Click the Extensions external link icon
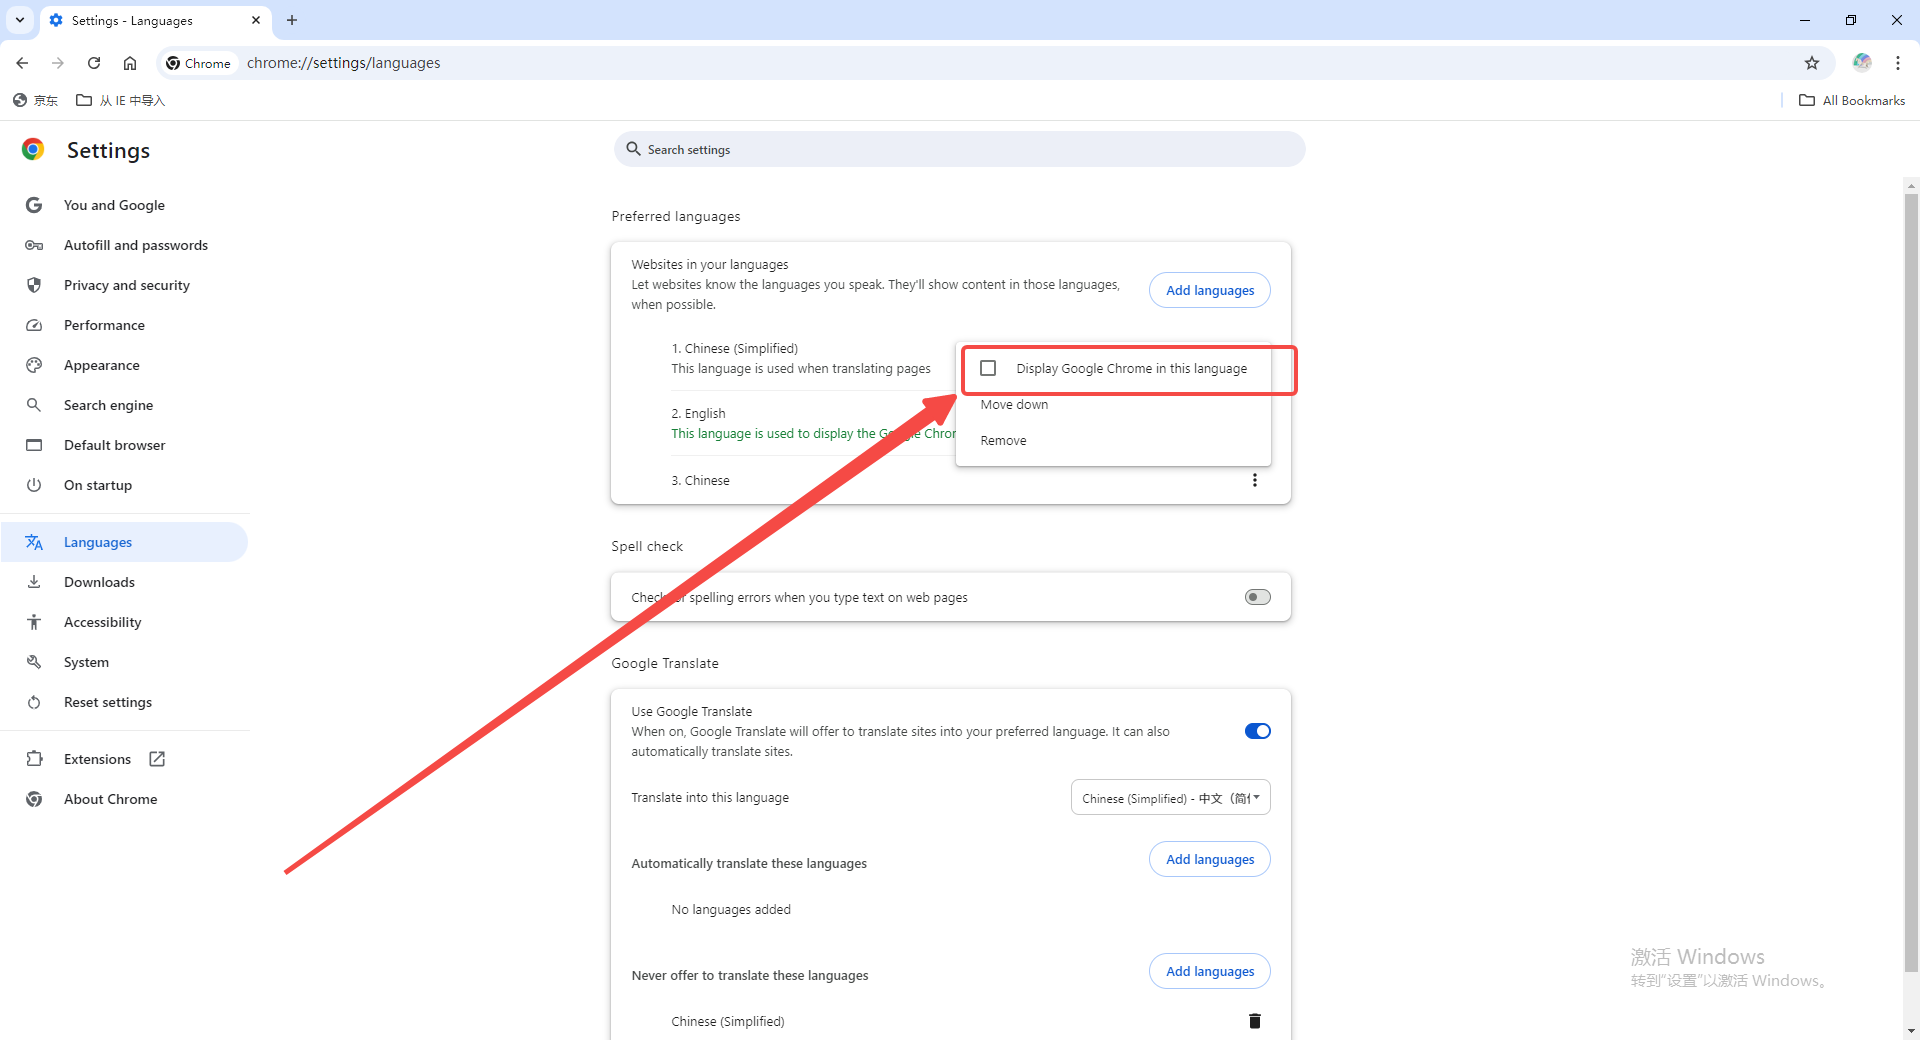The image size is (1920, 1040). tap(157, 759)
